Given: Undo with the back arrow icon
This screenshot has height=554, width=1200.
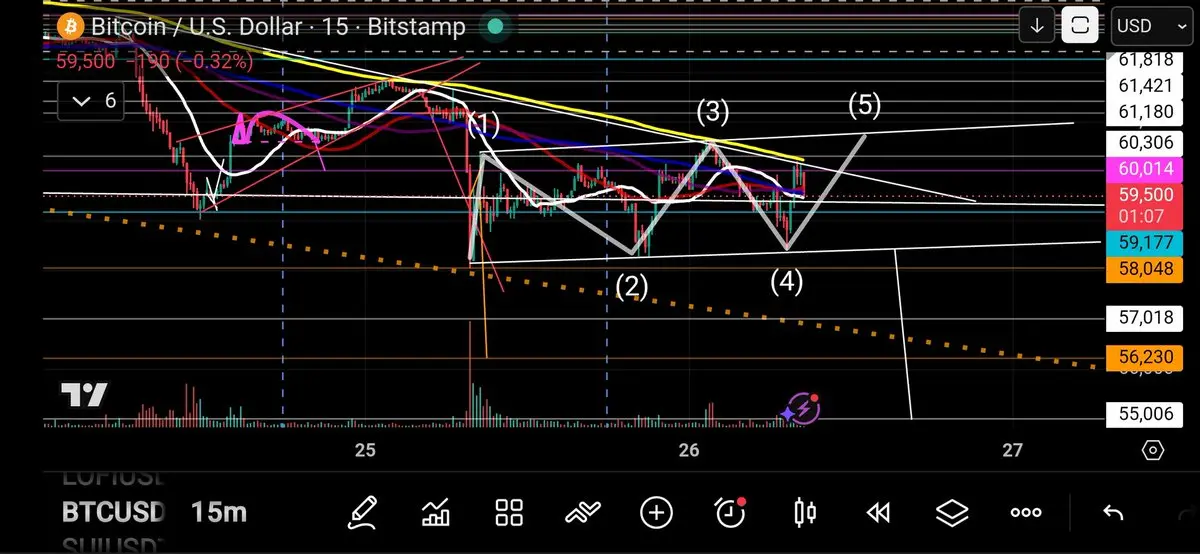Looking at the screenshot, I should 1112,513.
